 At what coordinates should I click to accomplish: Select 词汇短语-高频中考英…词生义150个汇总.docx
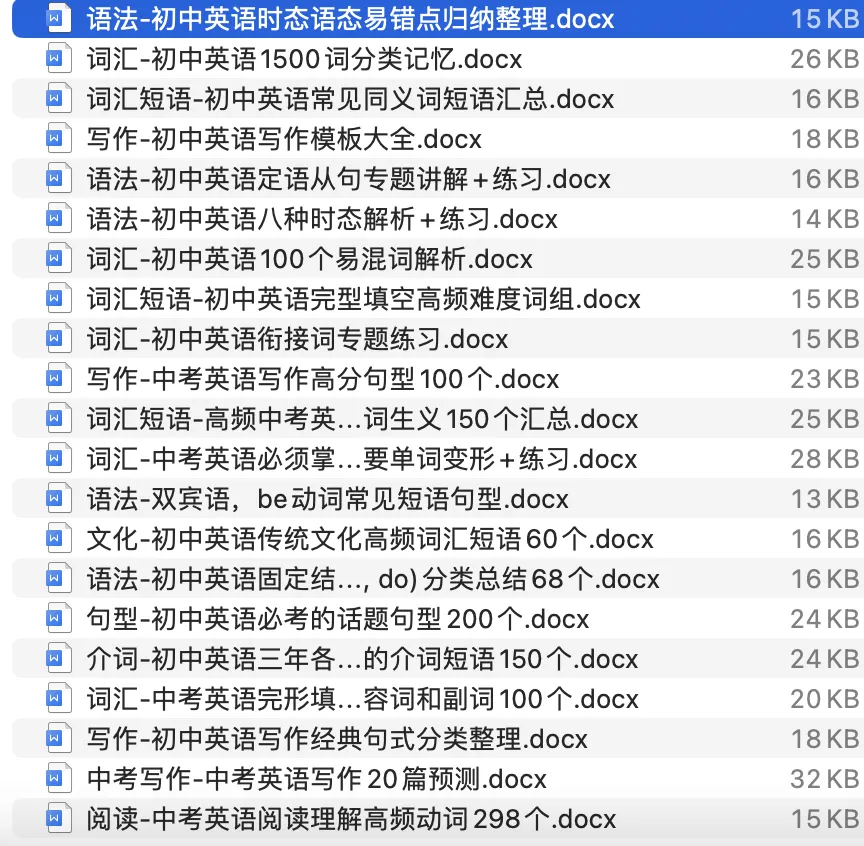362,419
